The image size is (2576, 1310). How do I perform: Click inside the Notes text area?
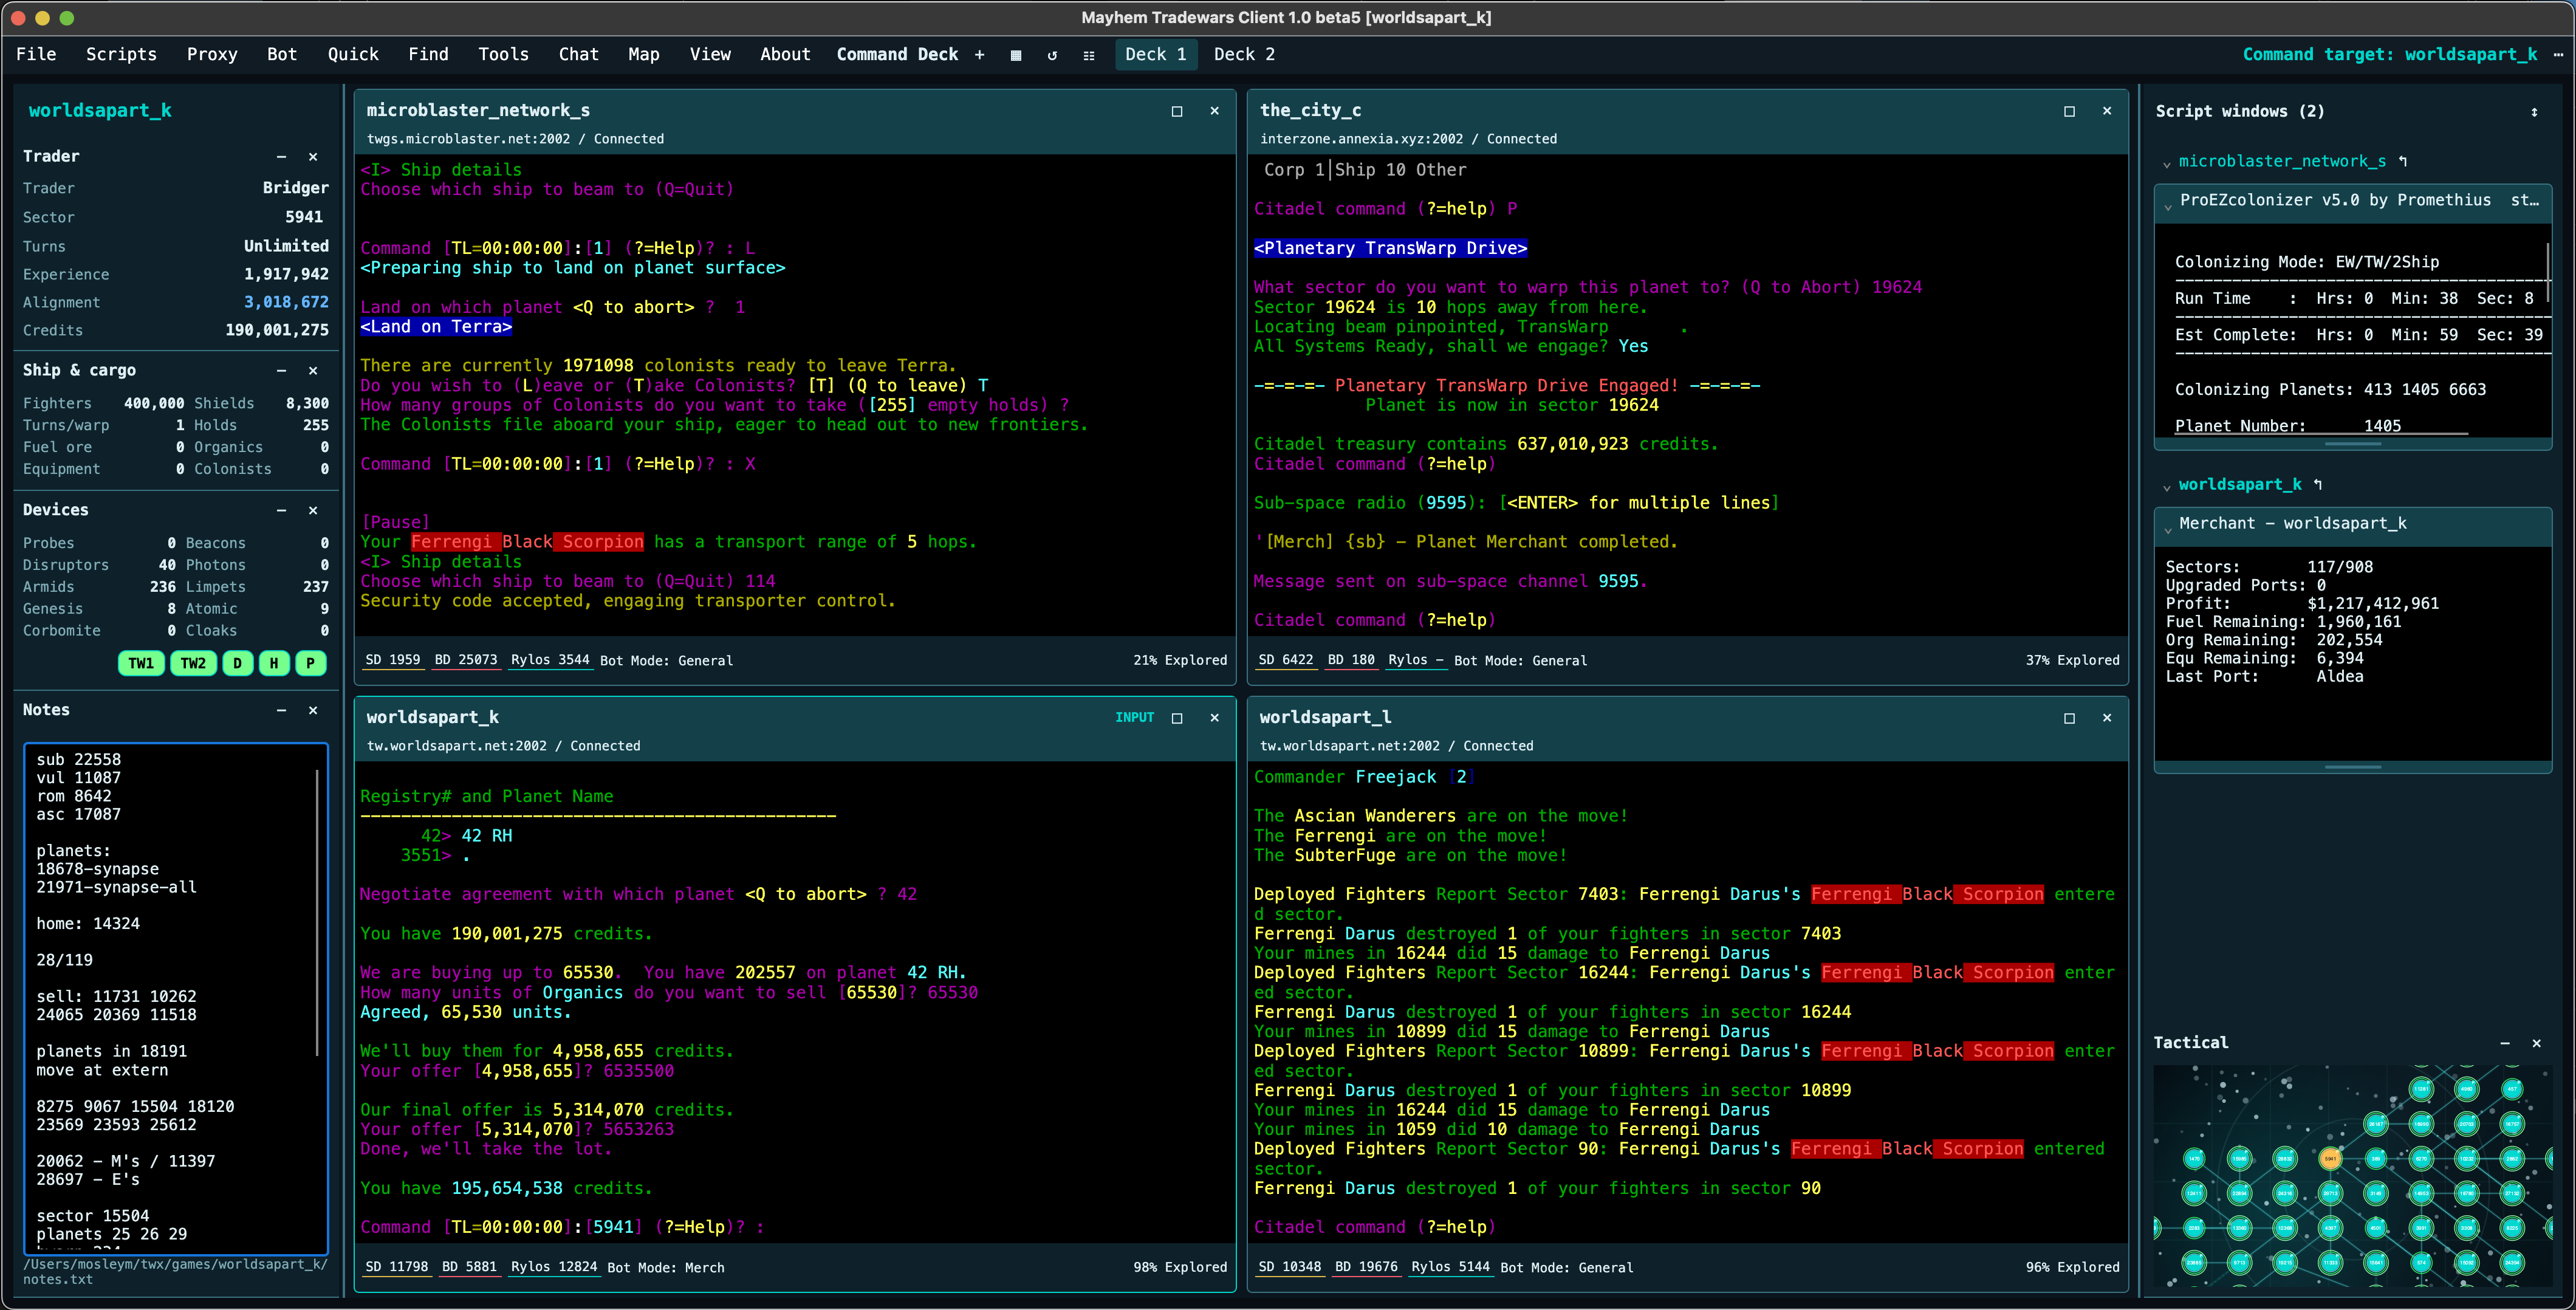[x=176, y=998]
